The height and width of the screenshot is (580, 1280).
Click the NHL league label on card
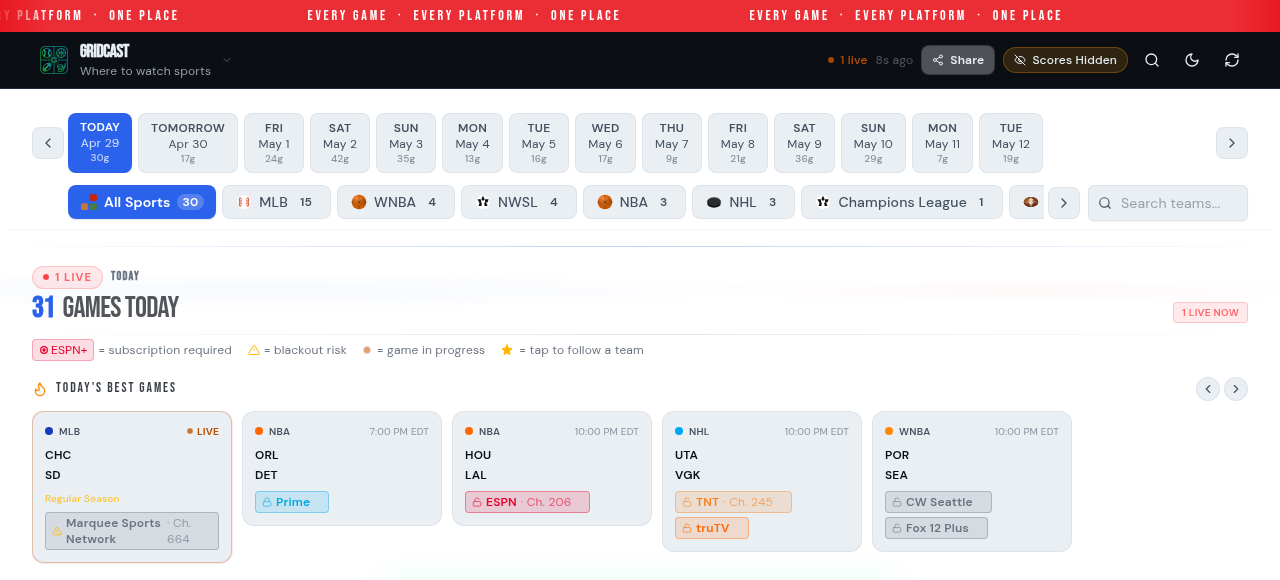699,432
